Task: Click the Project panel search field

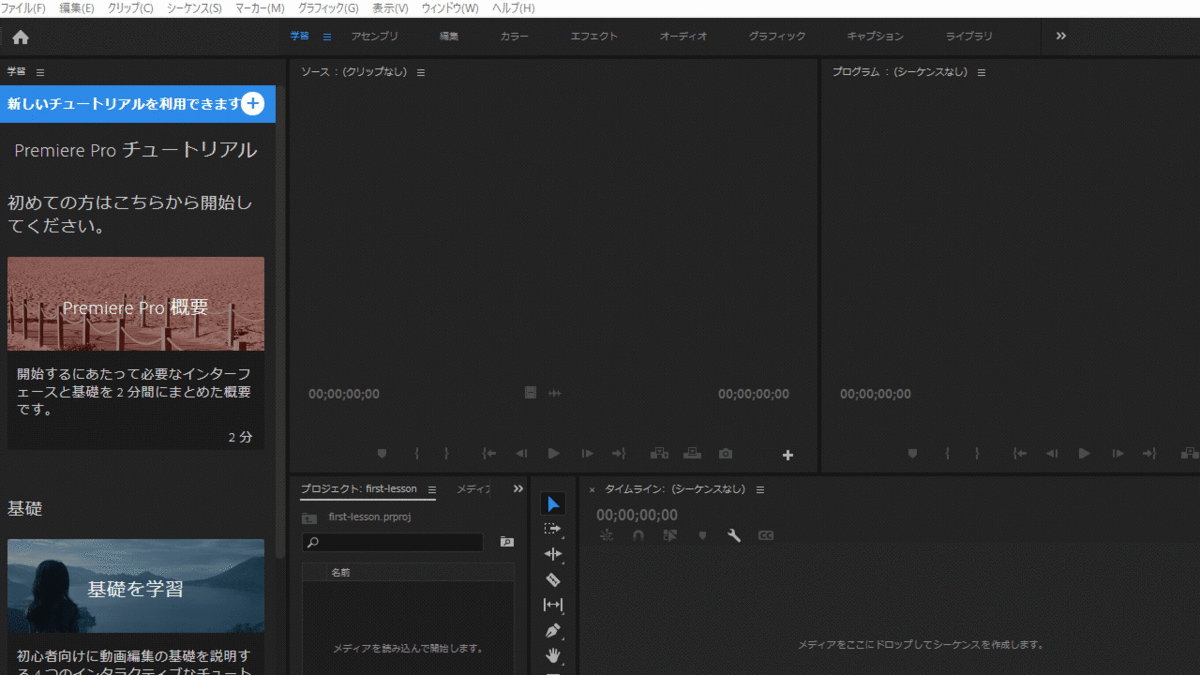Action: click(x=393, y=542)
